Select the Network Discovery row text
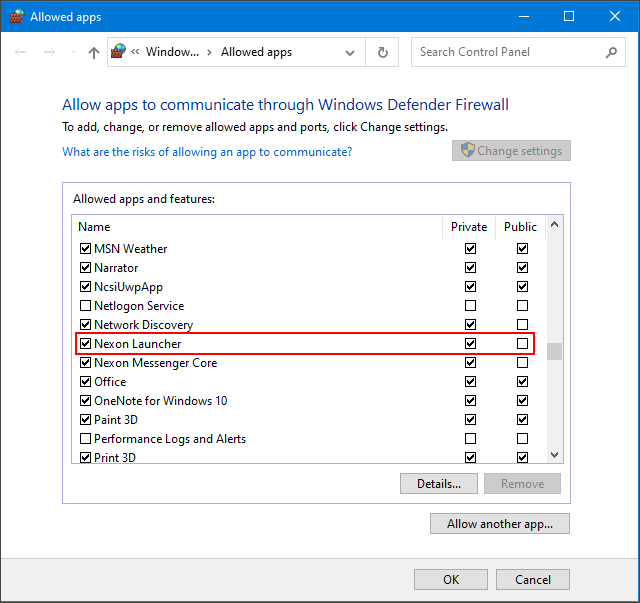Image resolution: width=640 pixels, height=603 pixels. [144, 325]
